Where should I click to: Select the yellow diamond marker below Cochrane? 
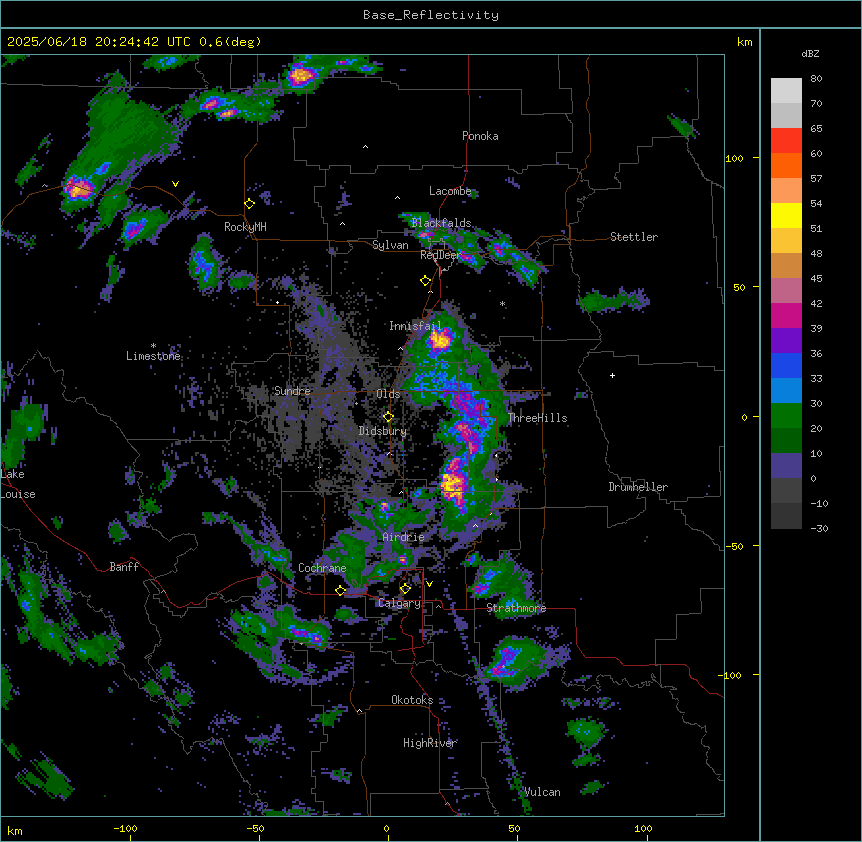pyautogui.click(x=340, y=590)
